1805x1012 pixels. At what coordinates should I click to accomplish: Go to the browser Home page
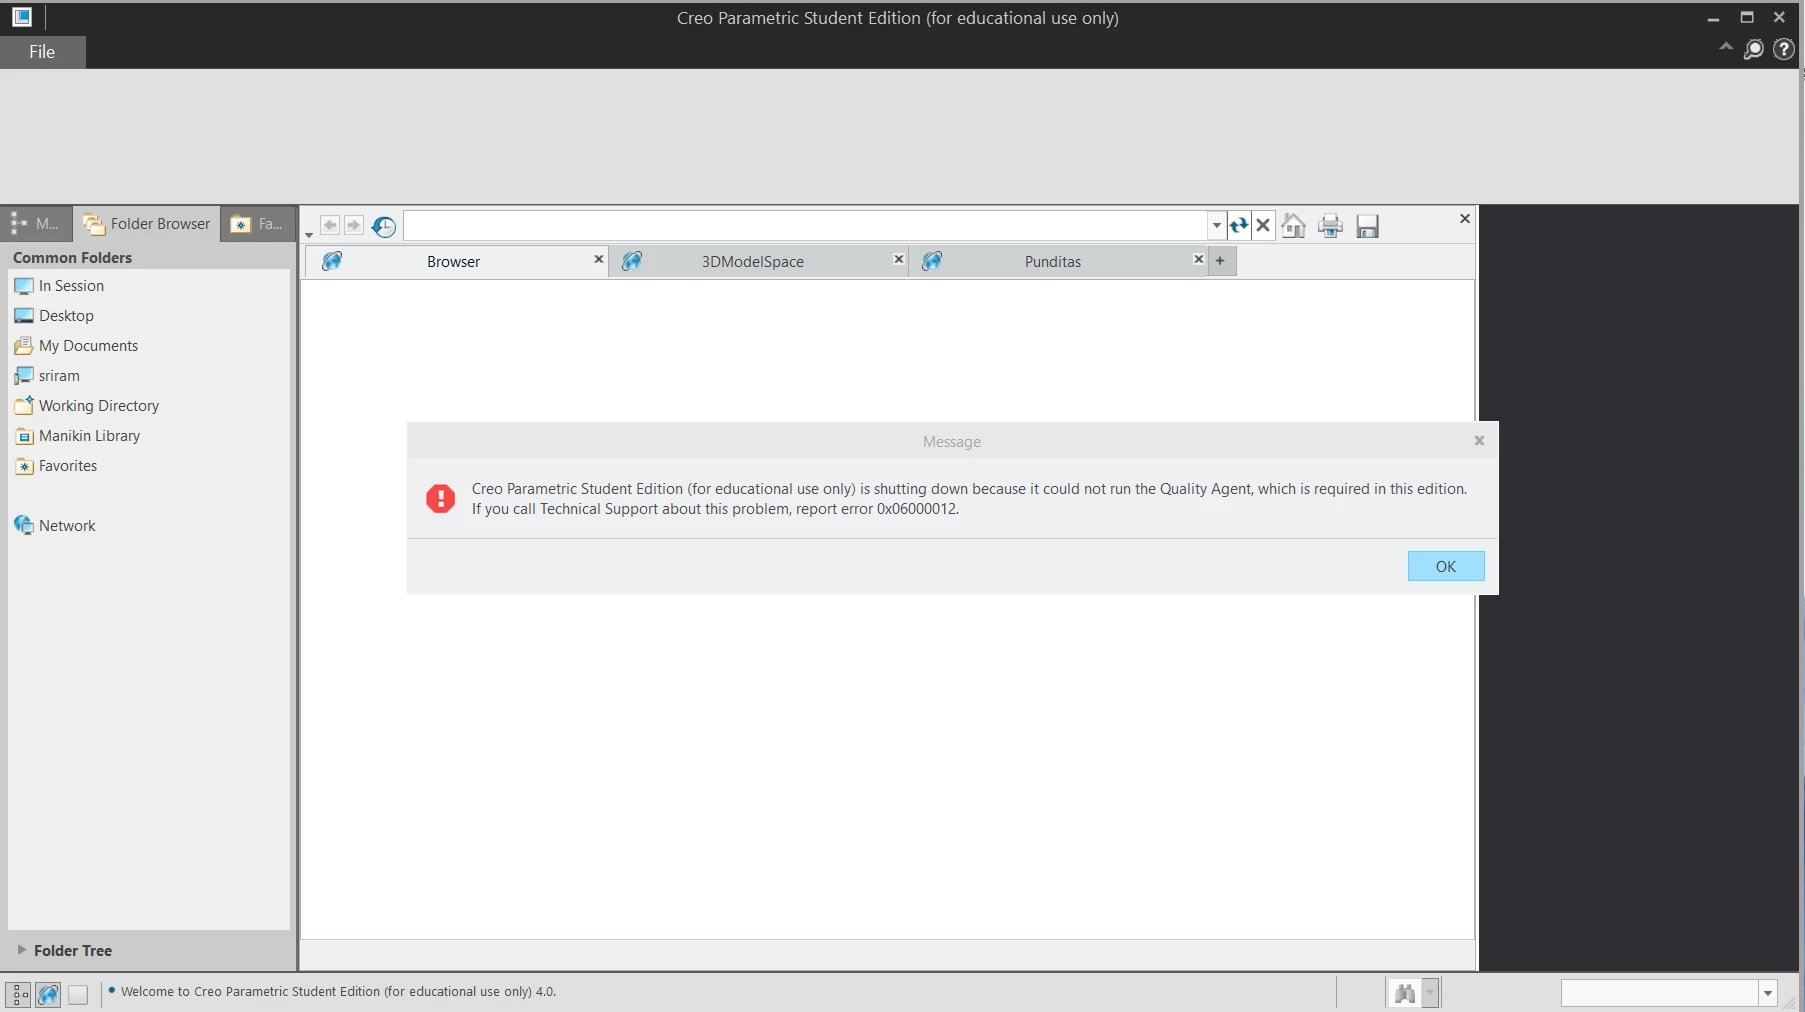point(1294,226)
